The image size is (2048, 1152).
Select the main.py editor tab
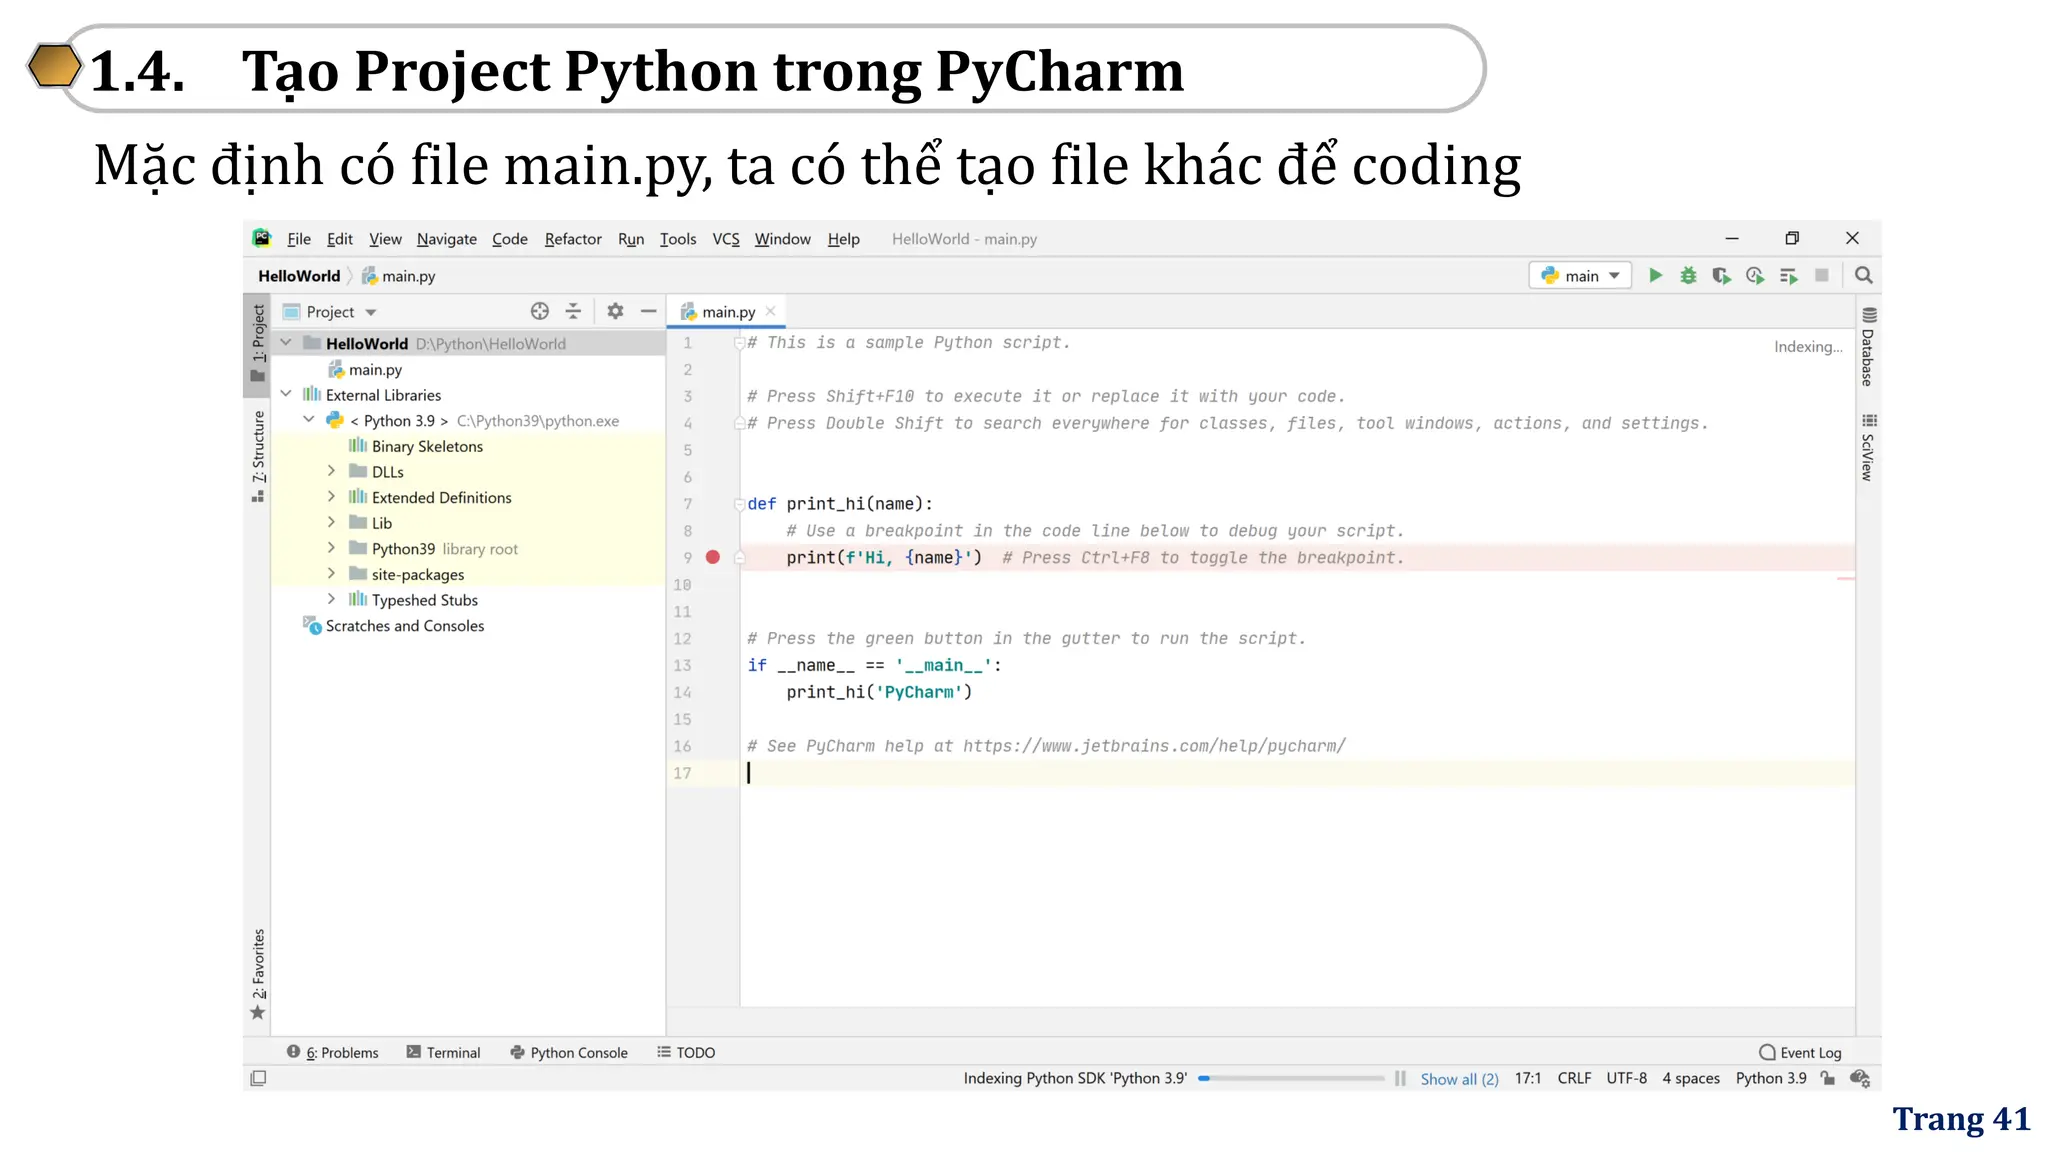pos(728,312)
